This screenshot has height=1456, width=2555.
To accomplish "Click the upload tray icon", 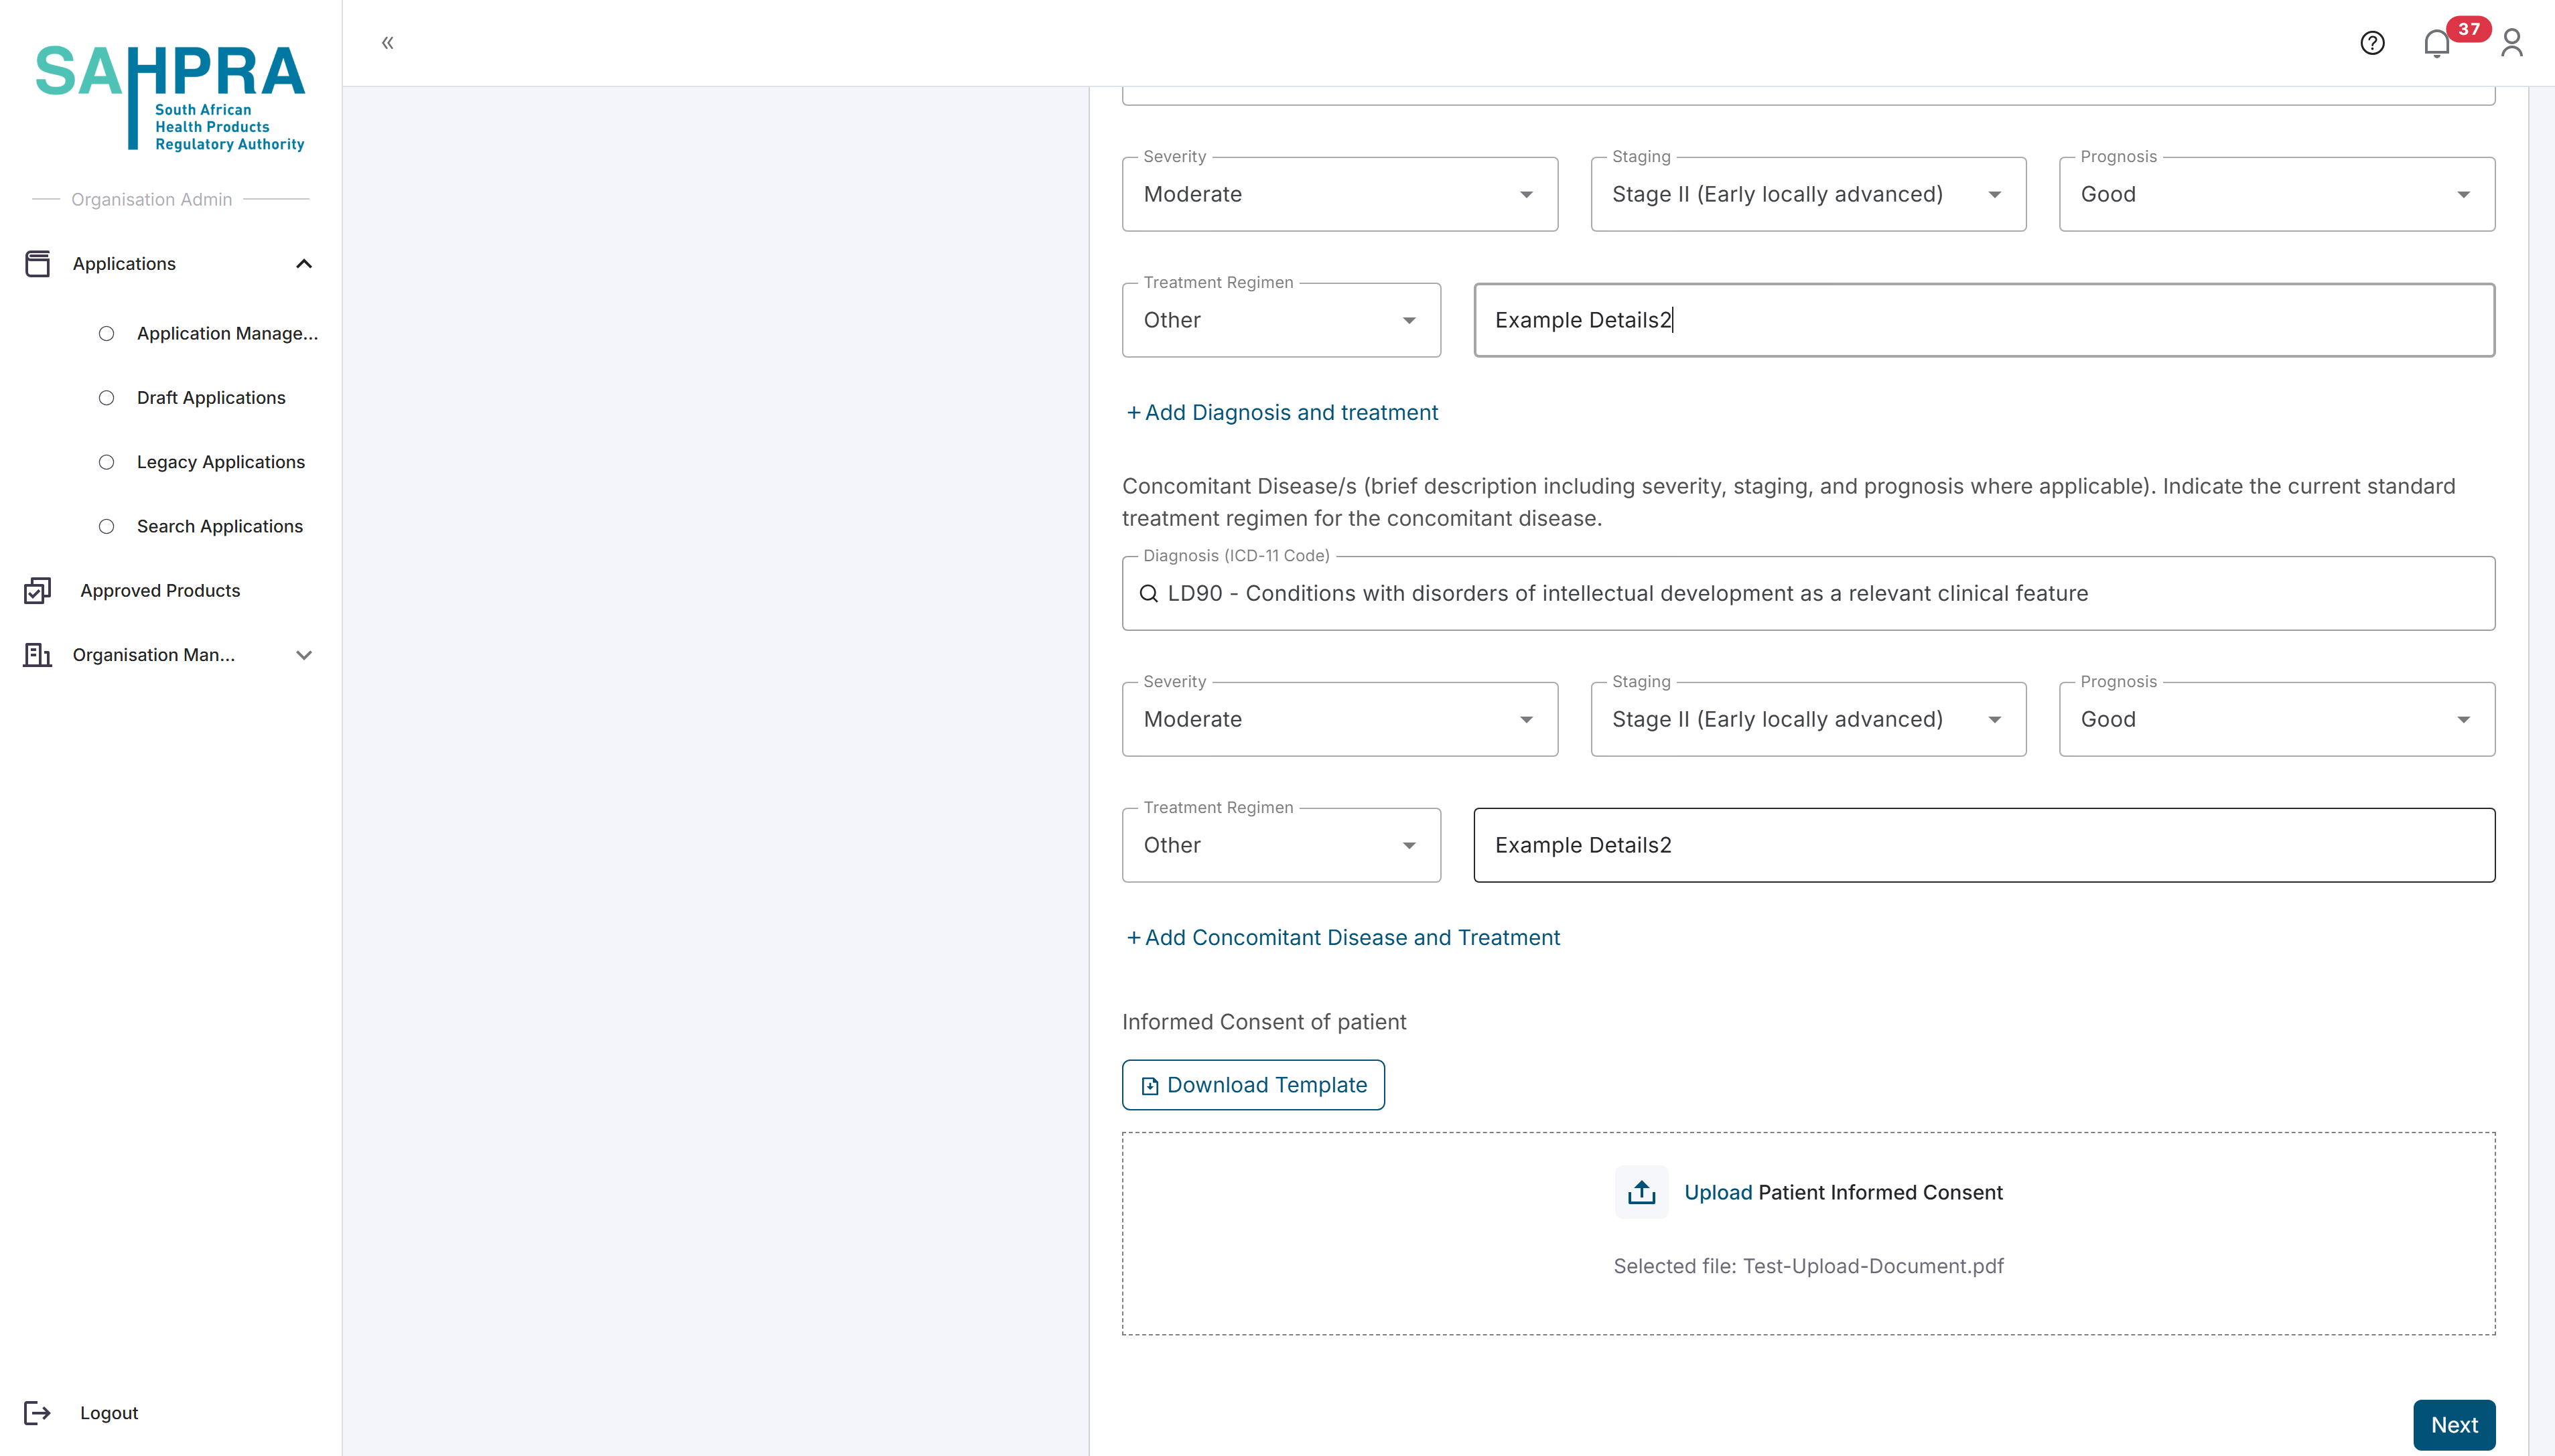I will tap(1641, 1192).
